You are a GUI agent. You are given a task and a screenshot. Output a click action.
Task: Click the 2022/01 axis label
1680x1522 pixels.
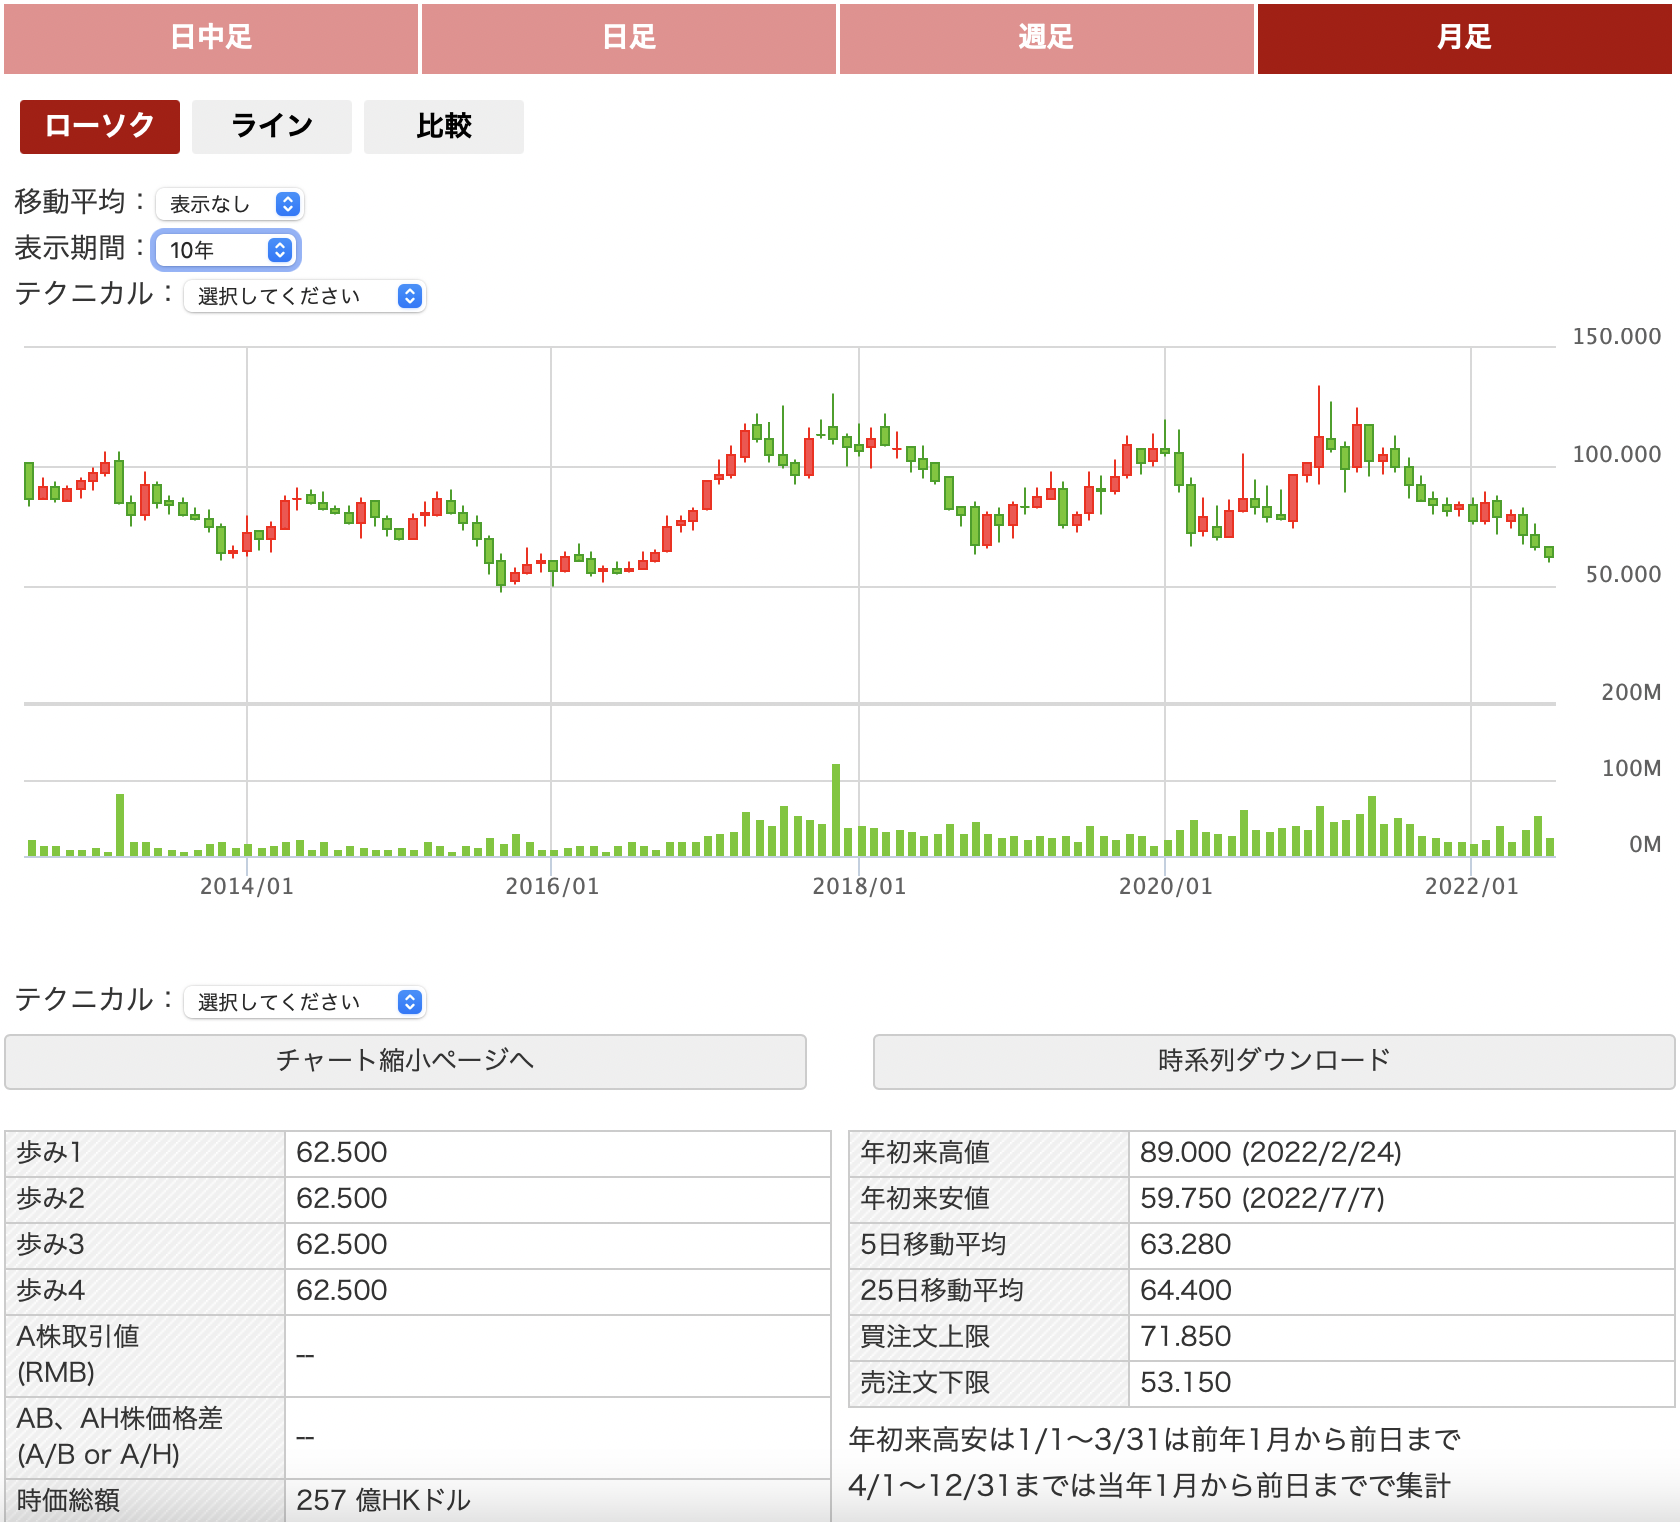1471,886
